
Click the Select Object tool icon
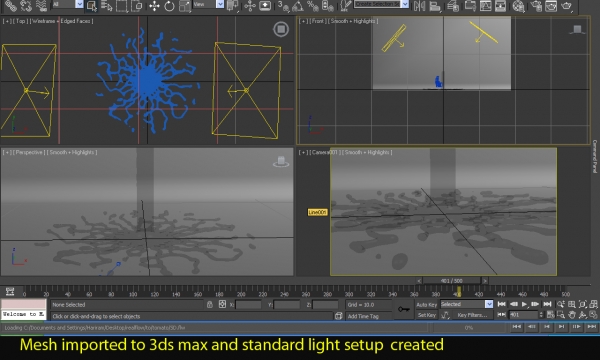(x=91, y=5)
